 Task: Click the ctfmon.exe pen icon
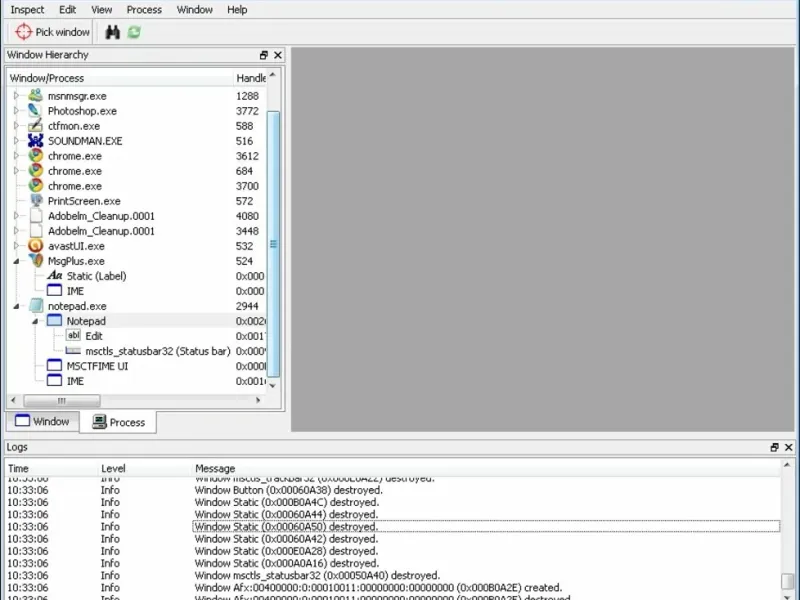[35, 126]
